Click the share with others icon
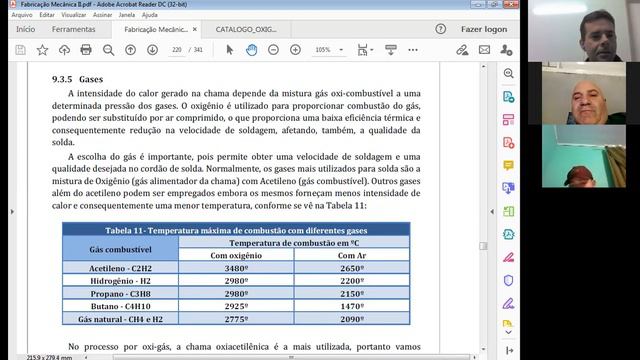640x360 pixels. point(506,50)
